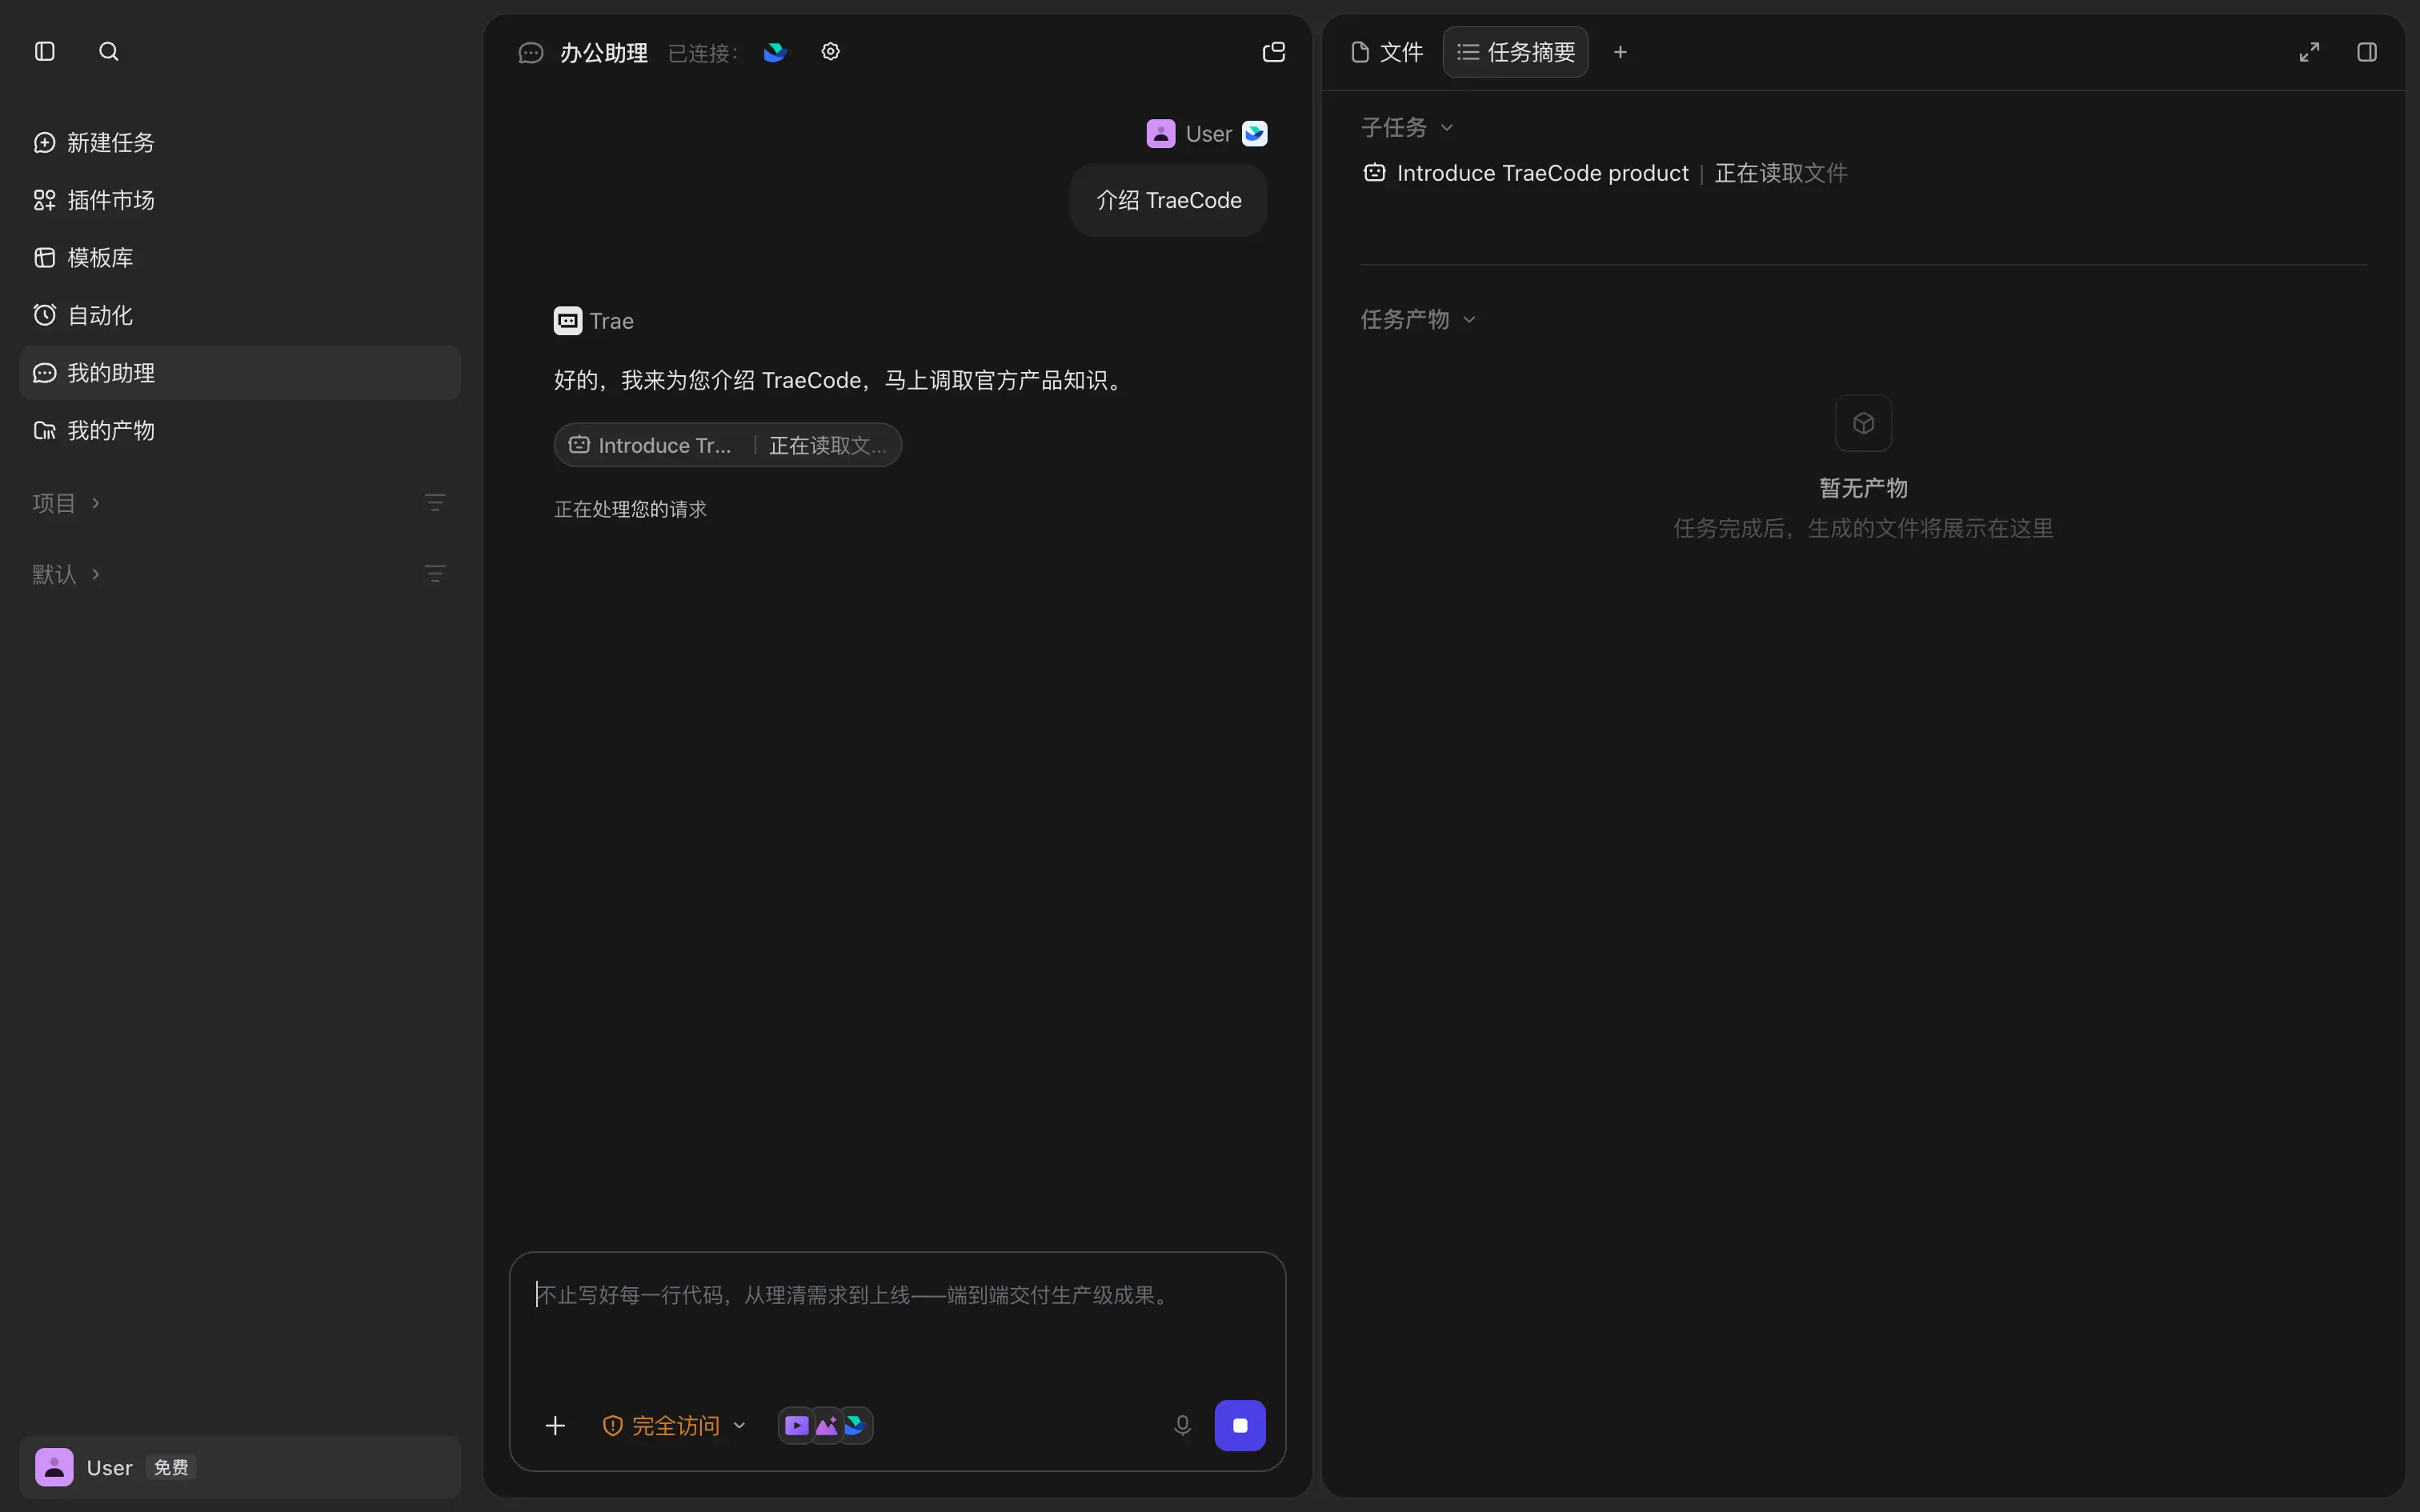The width and height of the screenshot is (2420, 1512).
Task: Switch to the 文件 tab
Action: [1386, 52]
